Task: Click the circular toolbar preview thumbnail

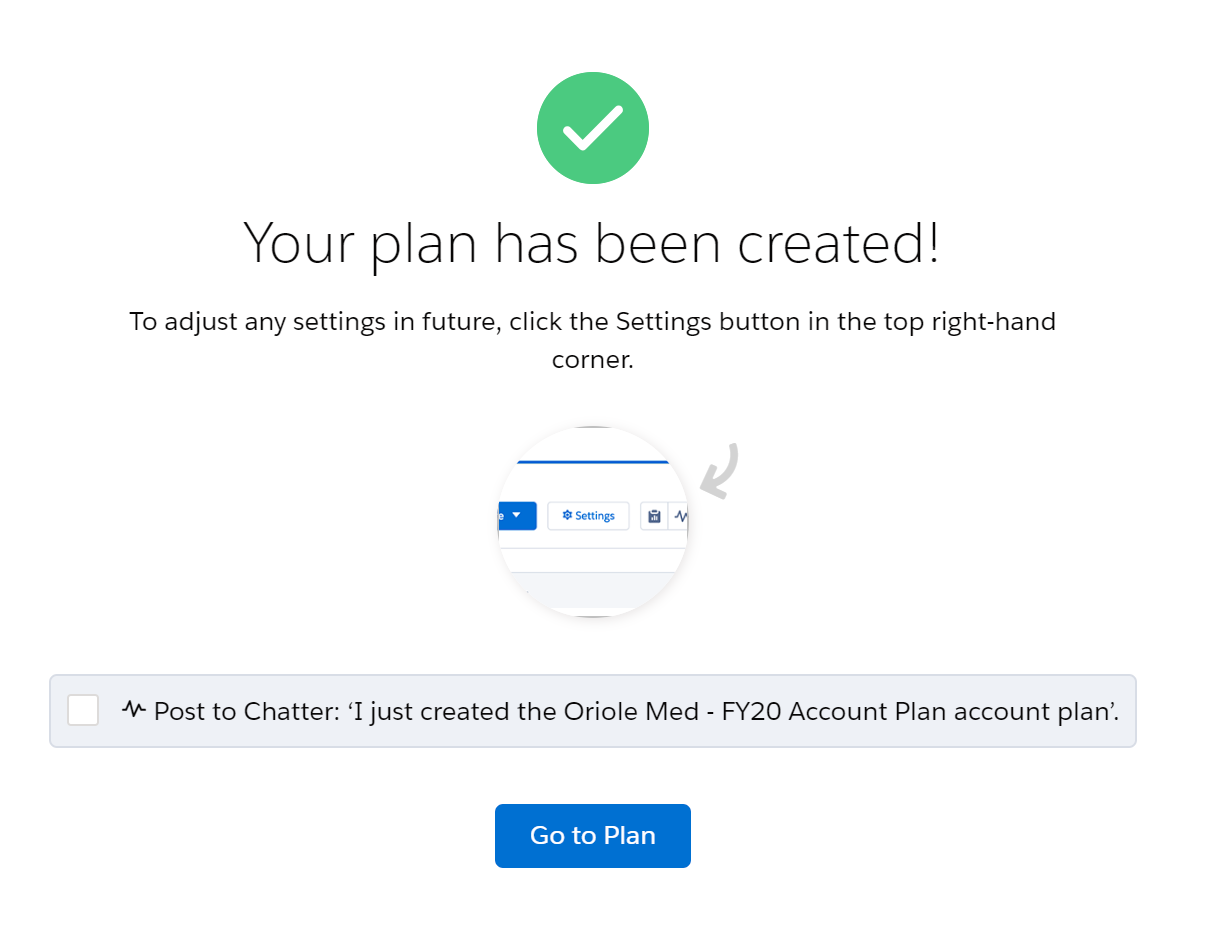Action: coord(593,521)
